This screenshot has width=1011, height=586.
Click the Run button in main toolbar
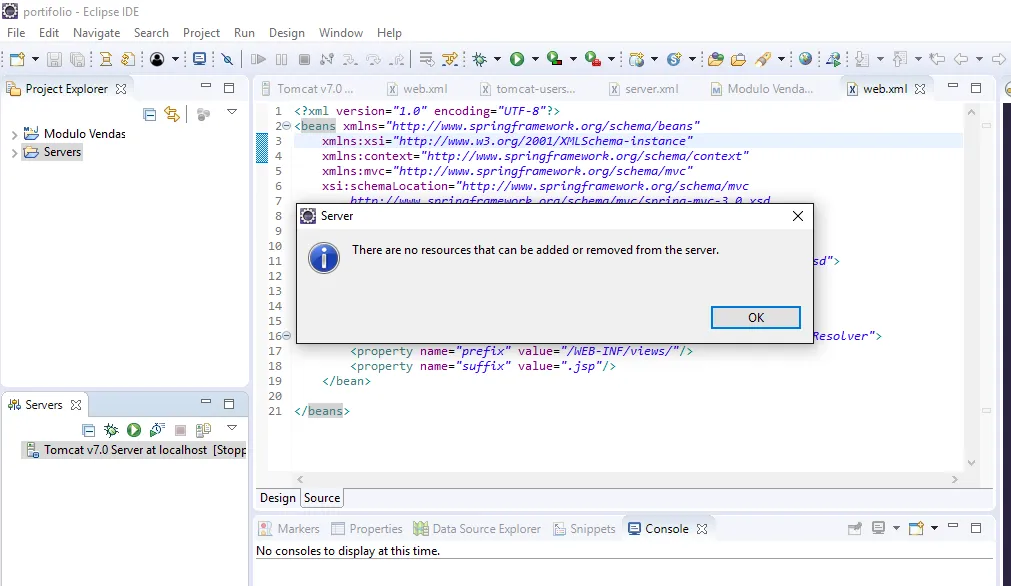pyautogui.click(x=517, y=60)
